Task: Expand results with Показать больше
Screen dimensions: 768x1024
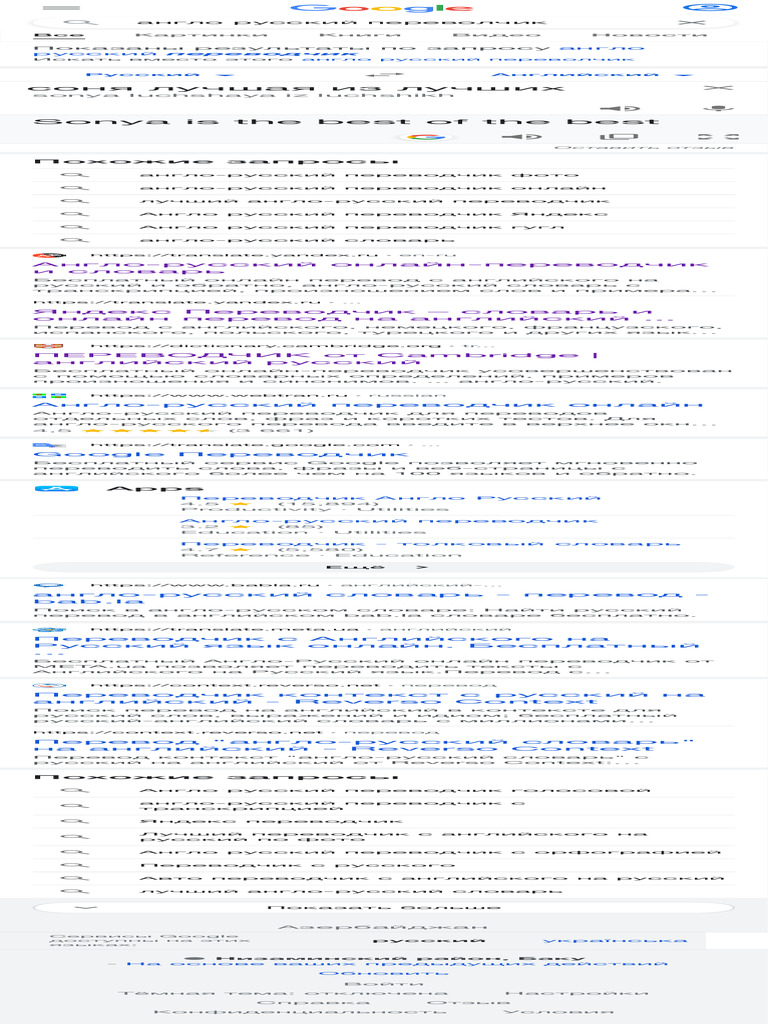Action: pyautogui.click(x=384, y=907)
